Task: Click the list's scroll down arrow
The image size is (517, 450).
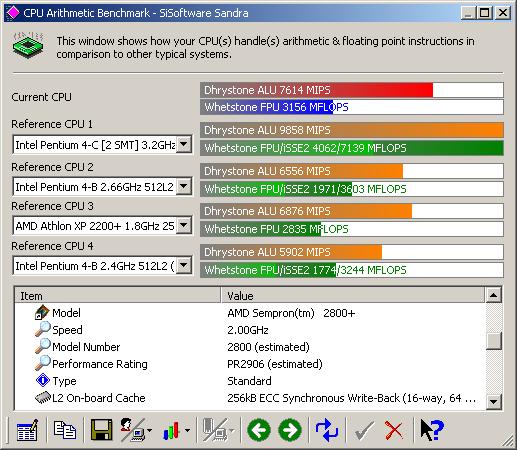Action: [x=494, y=401]
